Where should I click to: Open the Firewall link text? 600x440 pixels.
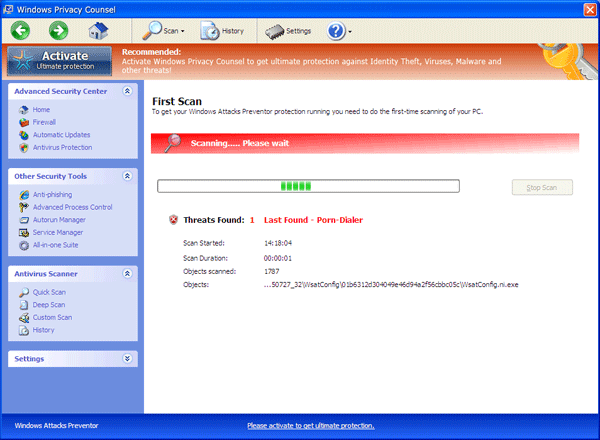point(44,122)
